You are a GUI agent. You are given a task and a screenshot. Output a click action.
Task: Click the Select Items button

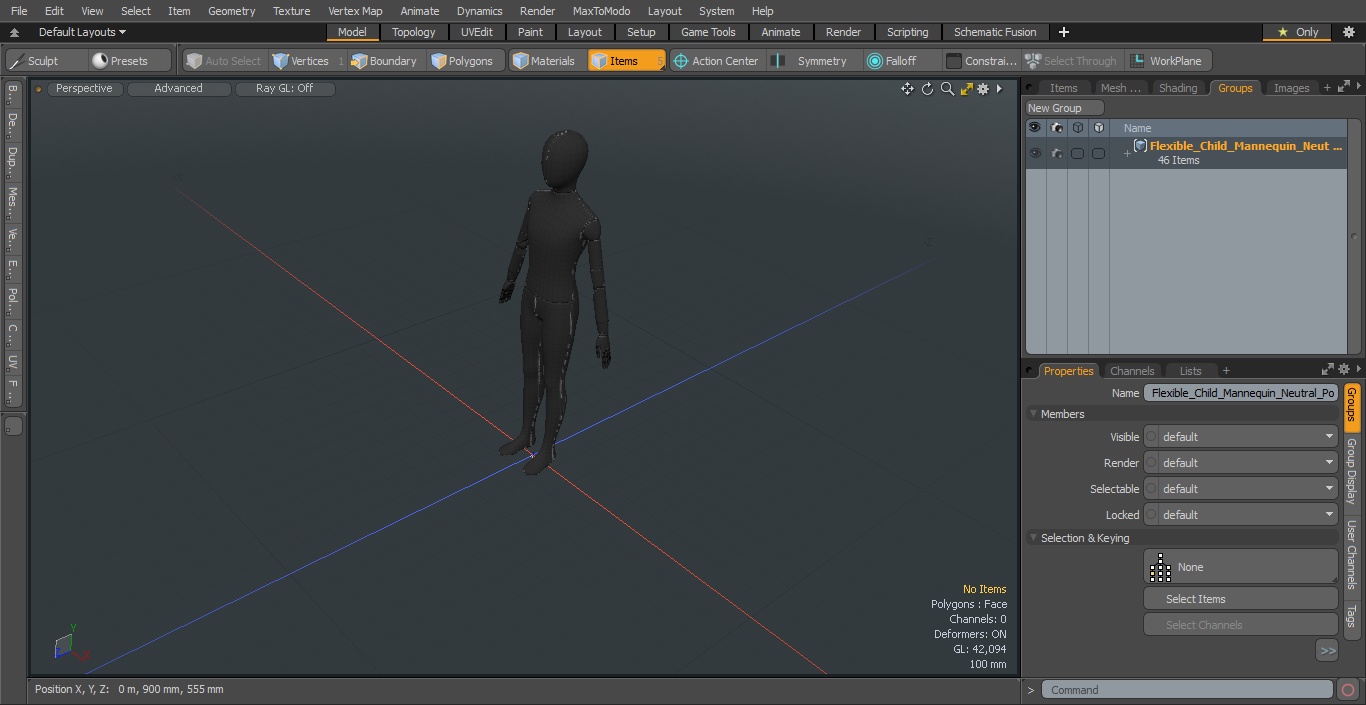(1241, 599)
